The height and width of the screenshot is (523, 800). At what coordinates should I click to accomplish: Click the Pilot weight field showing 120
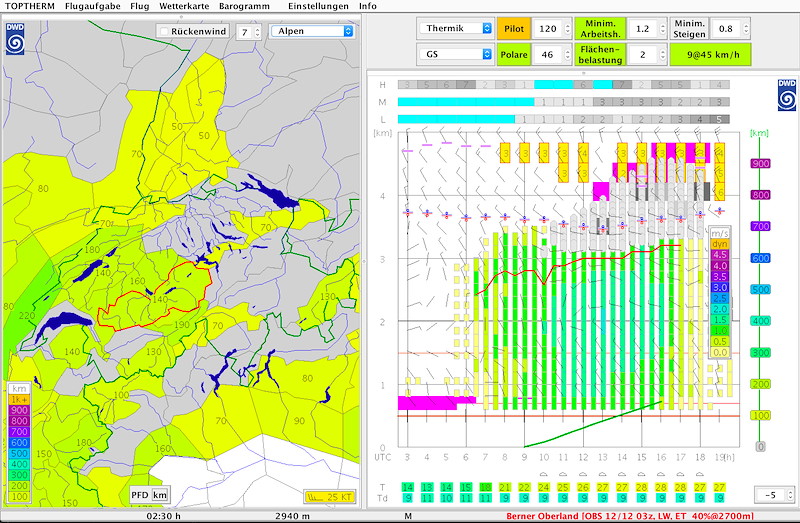click(547, 29)
